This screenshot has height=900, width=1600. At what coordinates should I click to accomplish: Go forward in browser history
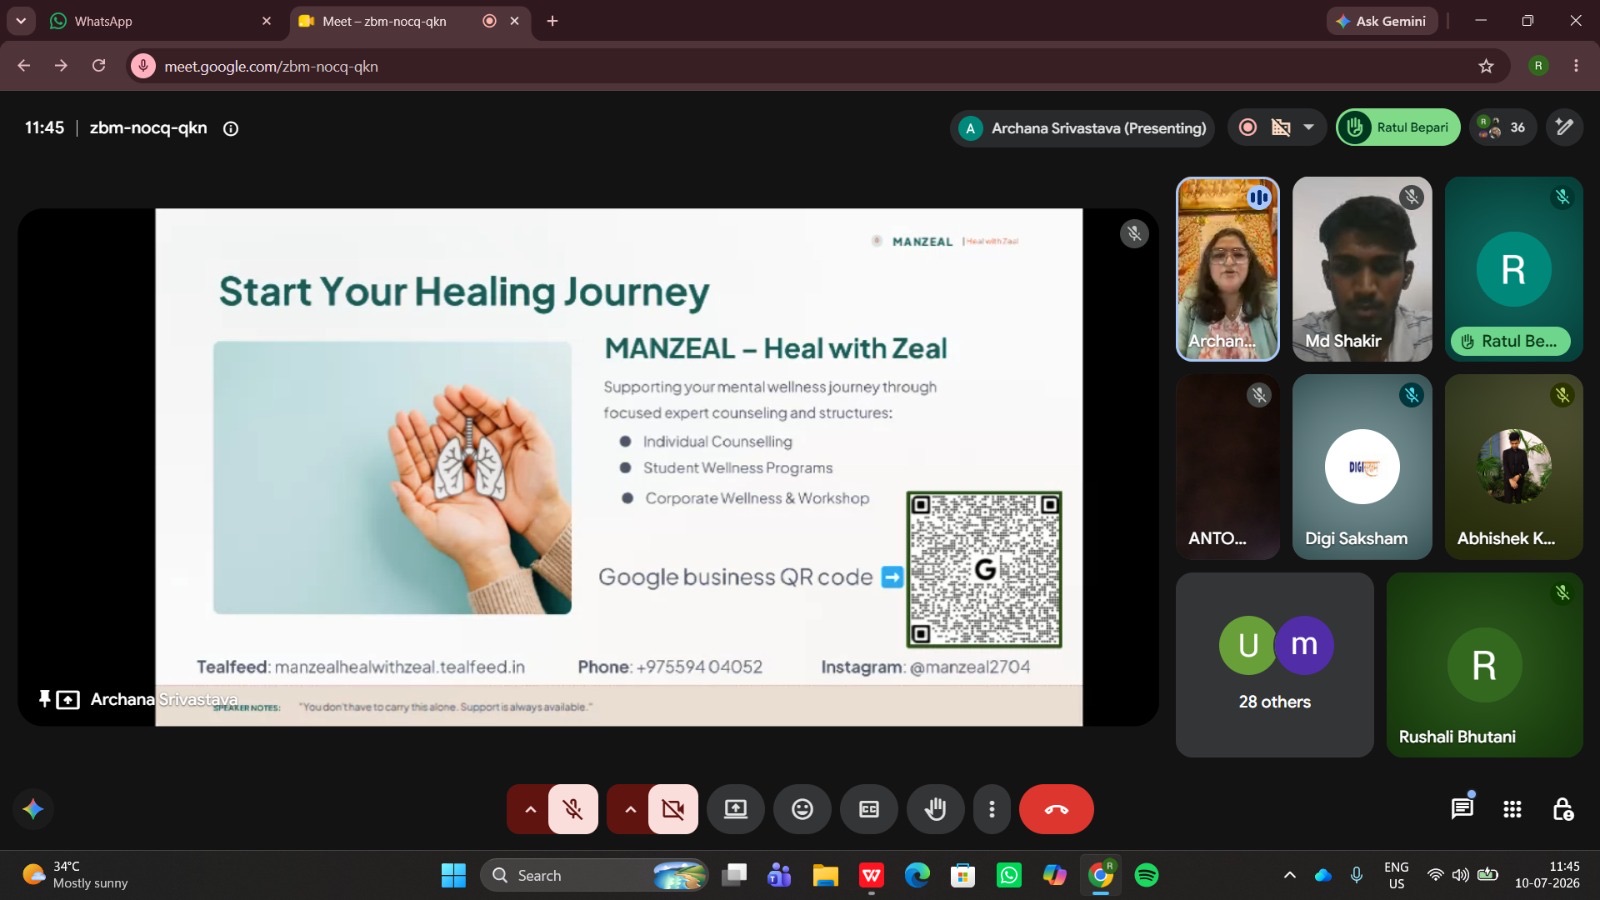click(61, 66)
